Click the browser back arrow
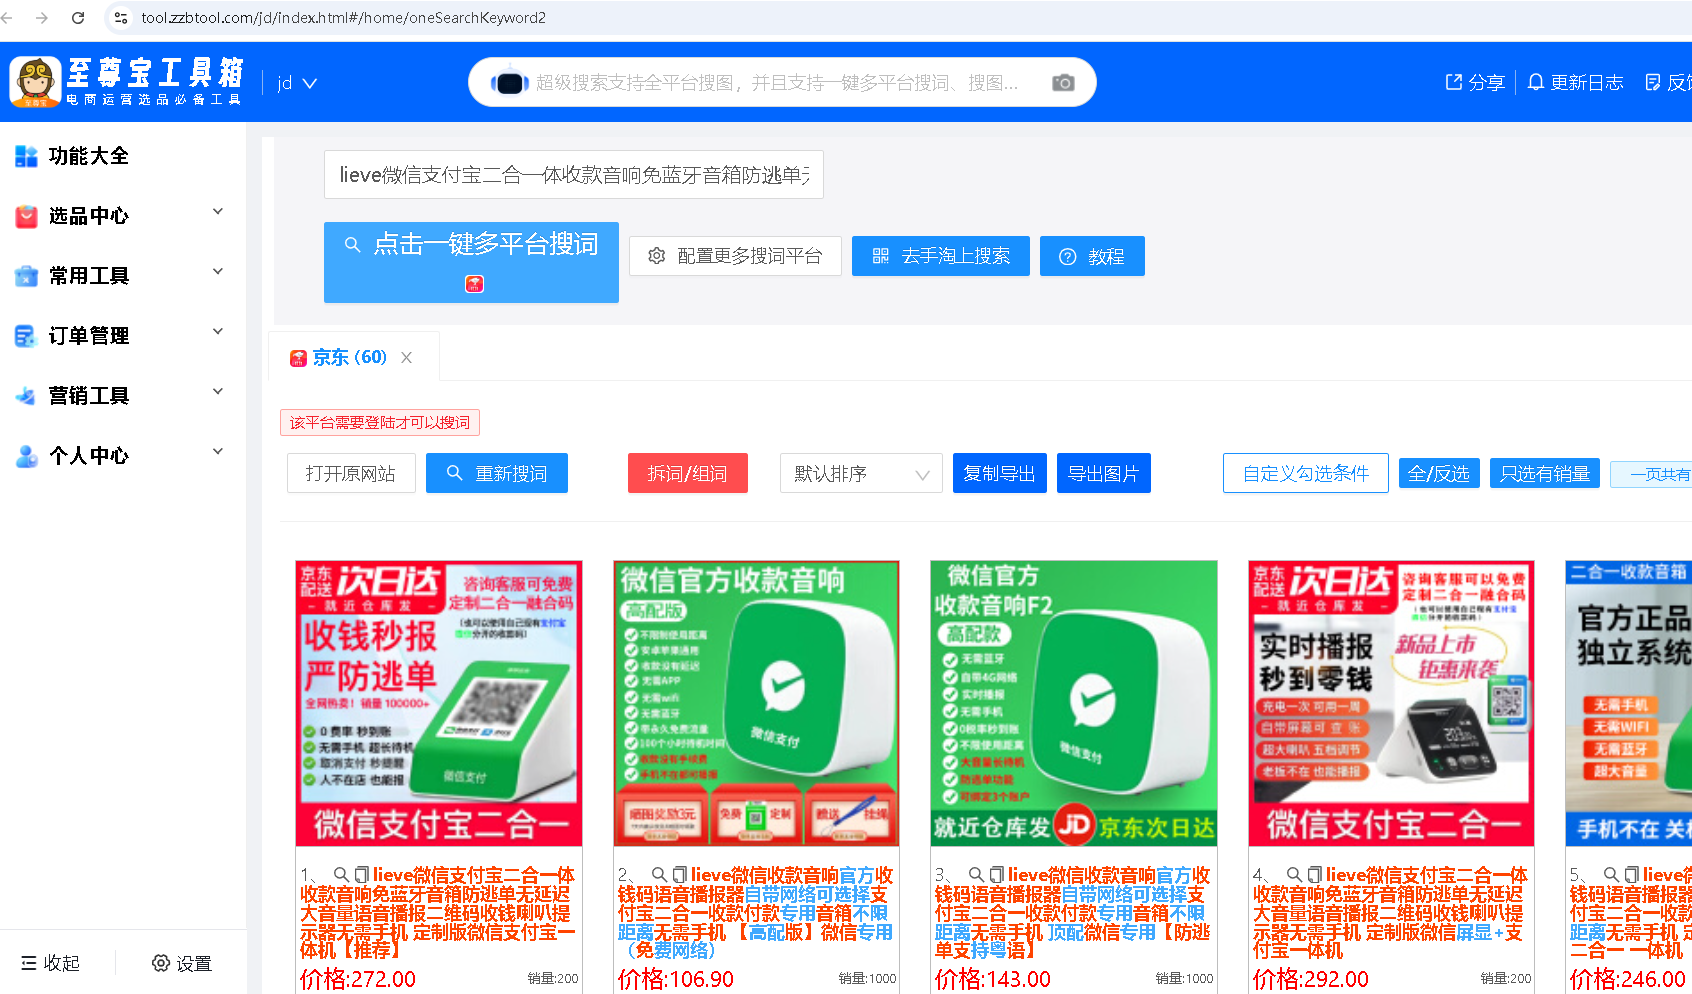Viewport: 1692px width, 994px height. tap(7, 18)
